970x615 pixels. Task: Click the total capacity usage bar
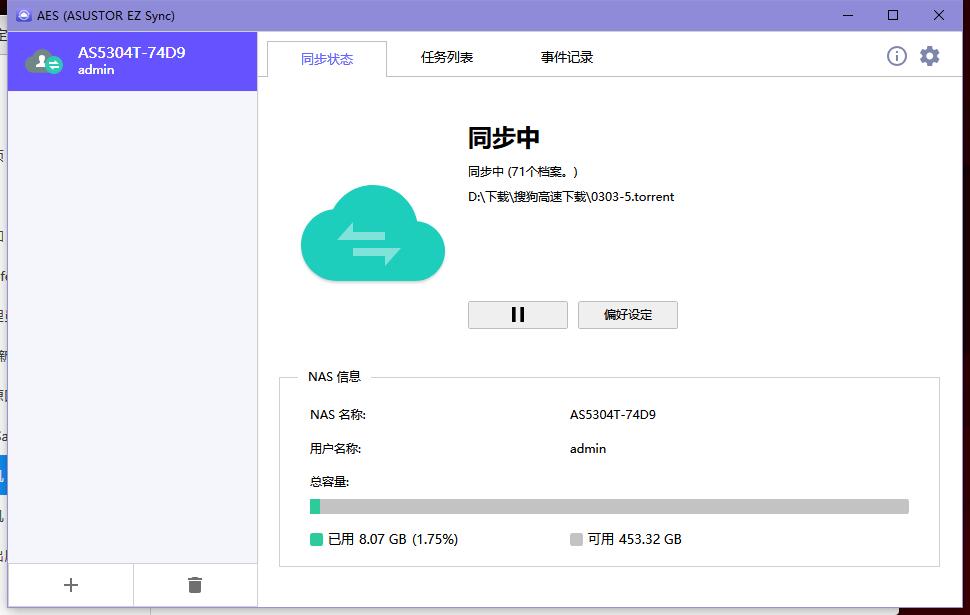pyautogui.click(x=609, y=507)
